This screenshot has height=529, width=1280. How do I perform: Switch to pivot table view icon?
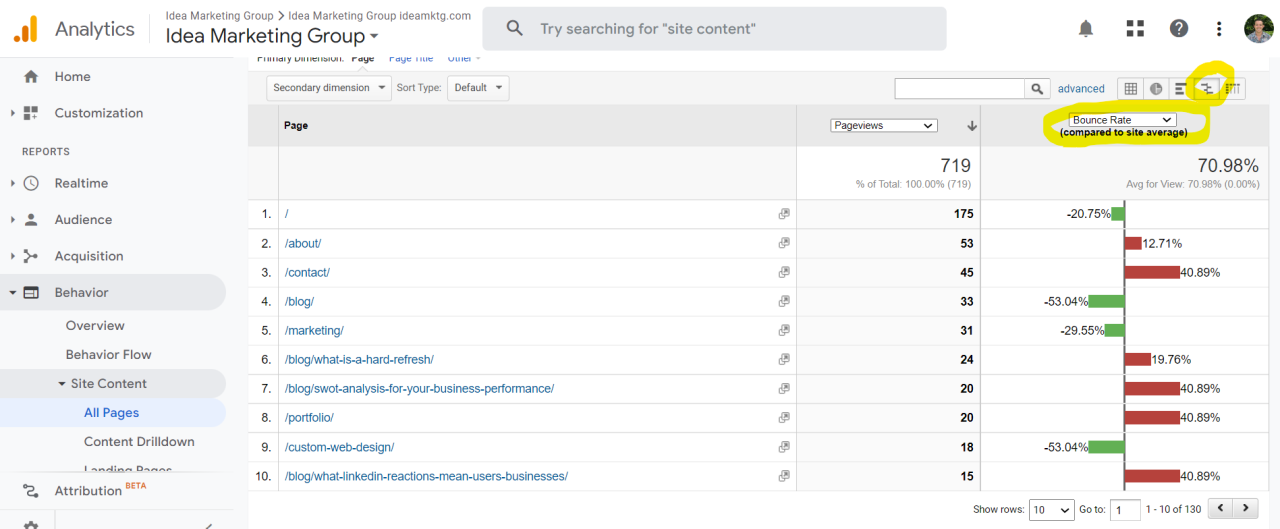[x=1233, y=88]
